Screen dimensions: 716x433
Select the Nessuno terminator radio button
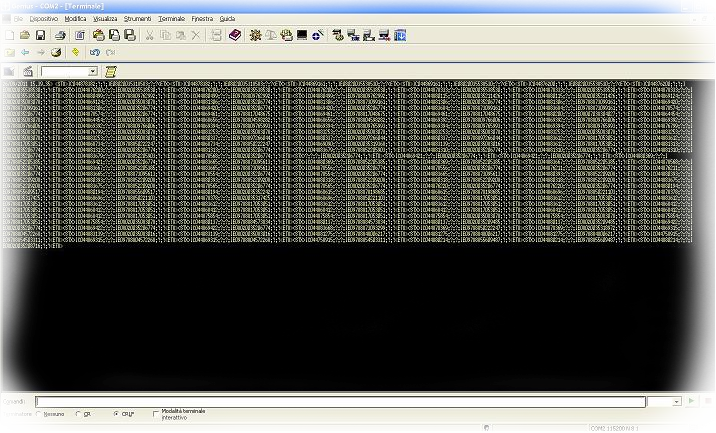(x=39, y=414)
